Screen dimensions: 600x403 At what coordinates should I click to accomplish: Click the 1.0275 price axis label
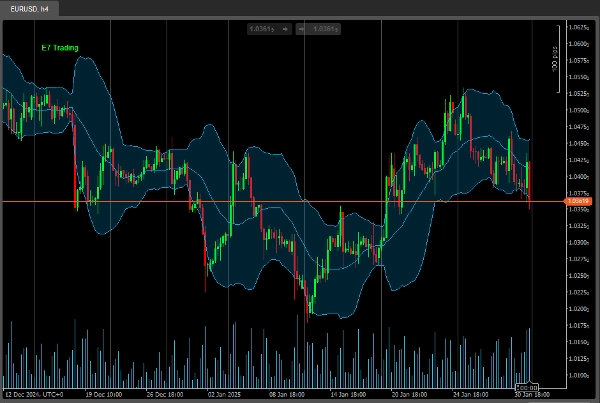coord(578,259)
